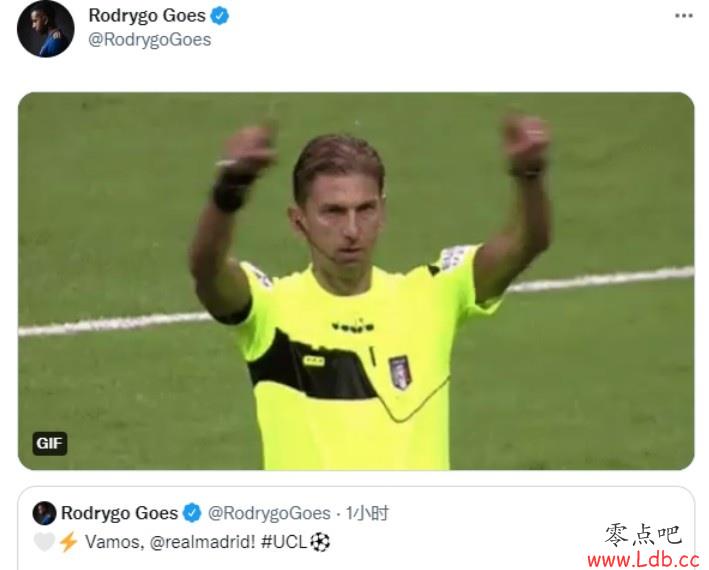Screen dimensions: 709x570
Task: Click the quoted tweet's small avatar
Action: pos(44,513)
